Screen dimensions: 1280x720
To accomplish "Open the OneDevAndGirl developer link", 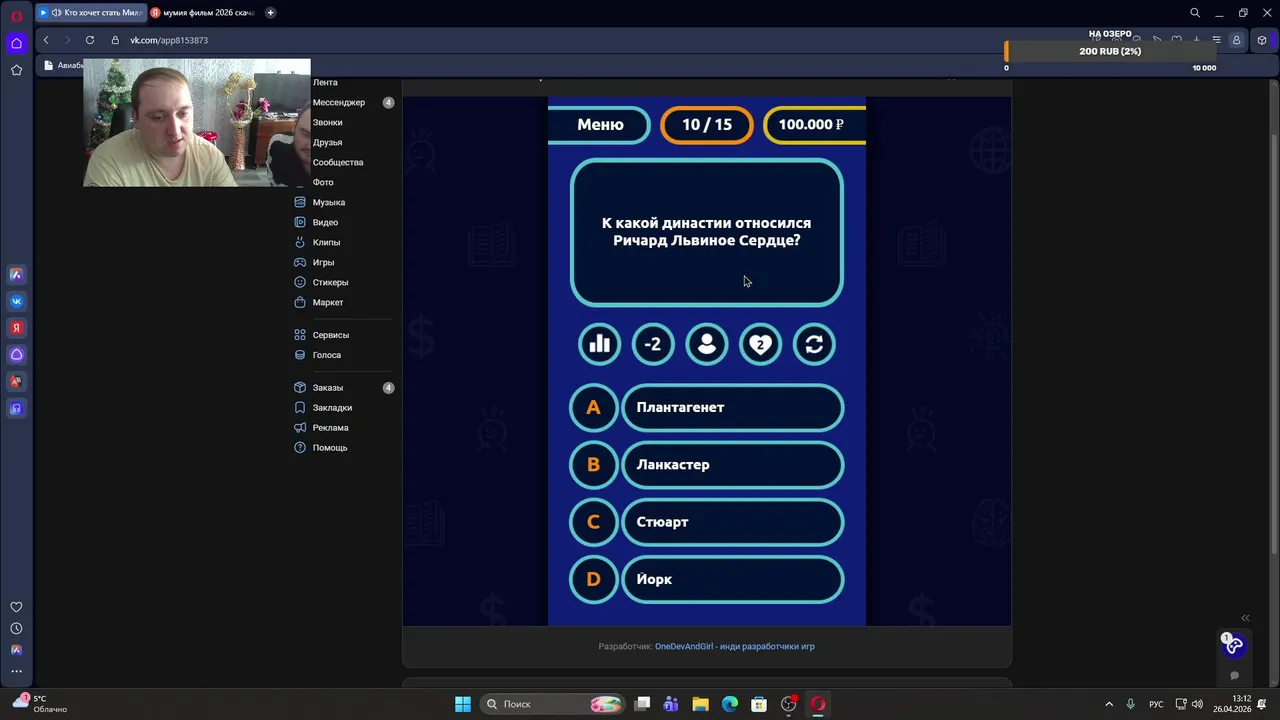I will 734,647.
